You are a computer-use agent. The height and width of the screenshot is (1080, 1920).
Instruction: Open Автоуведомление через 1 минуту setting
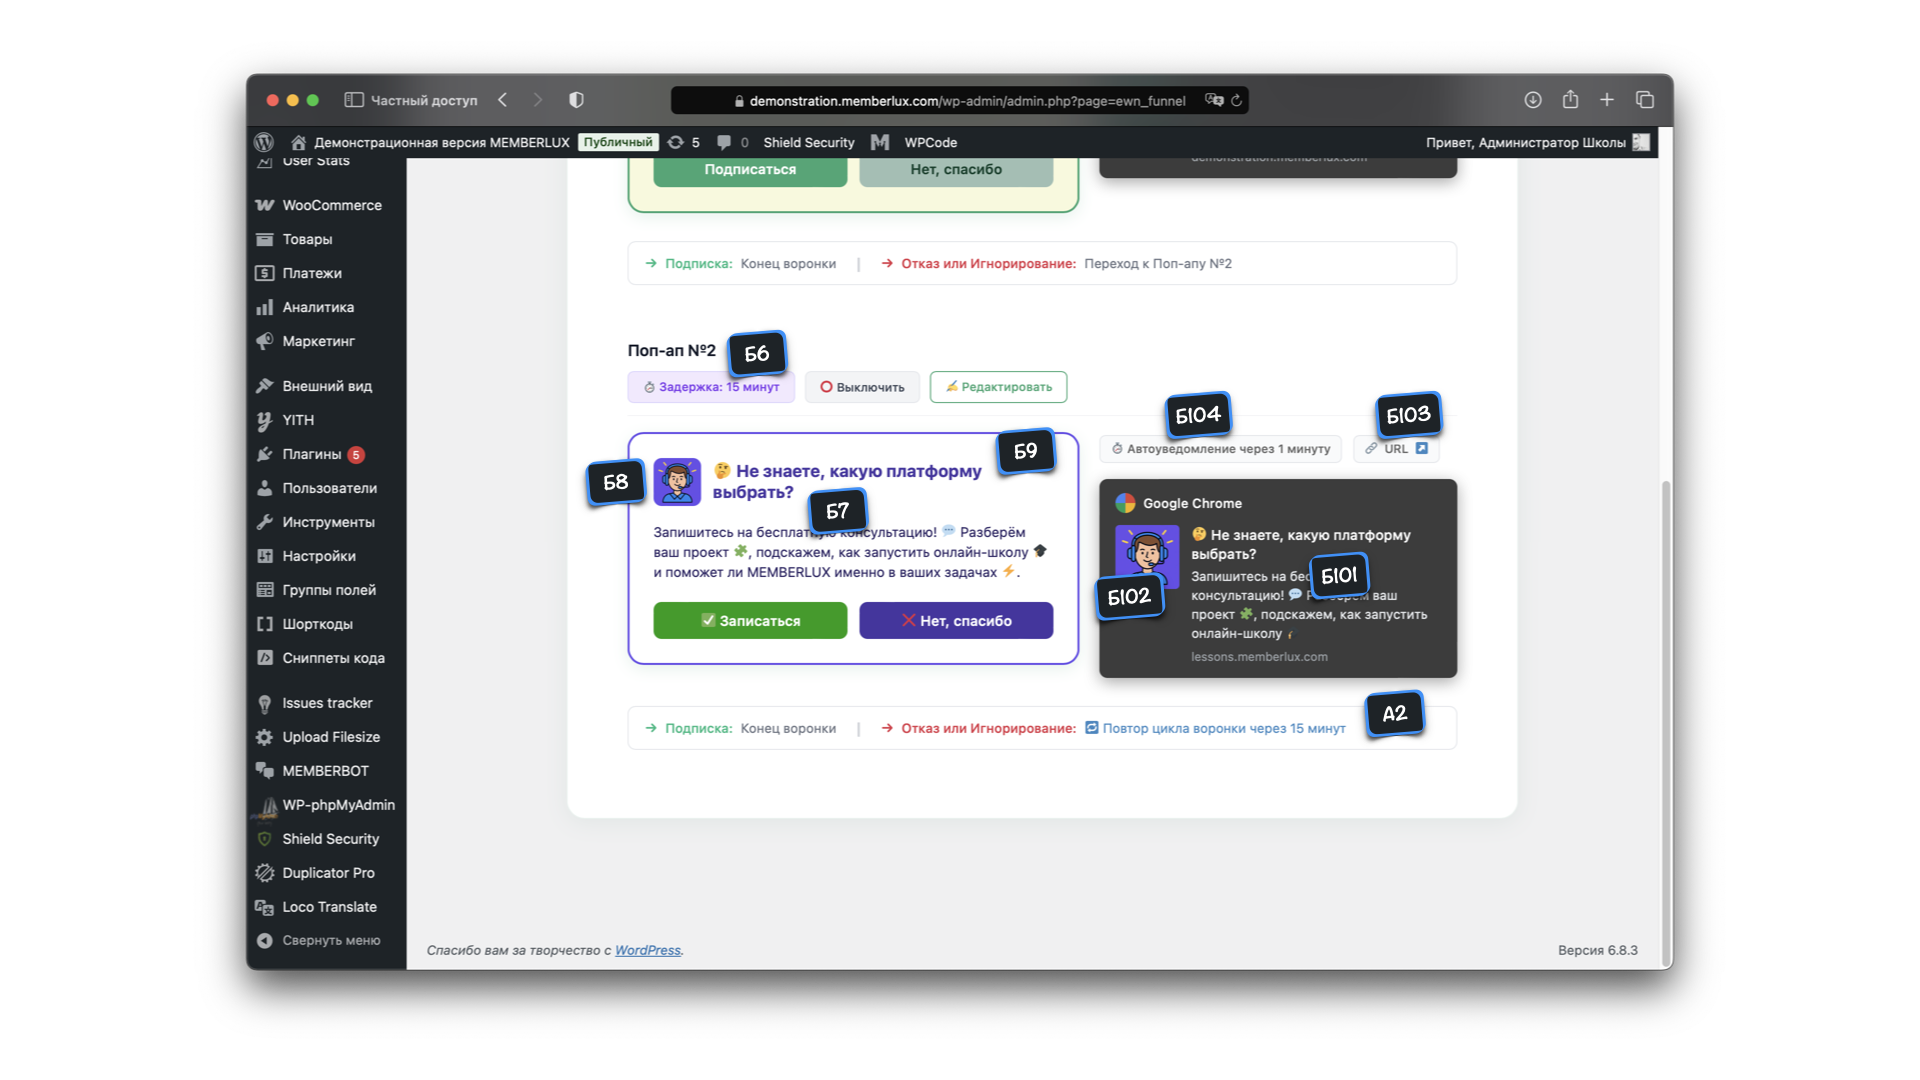pyautogui.click(x=1220, y=449)
